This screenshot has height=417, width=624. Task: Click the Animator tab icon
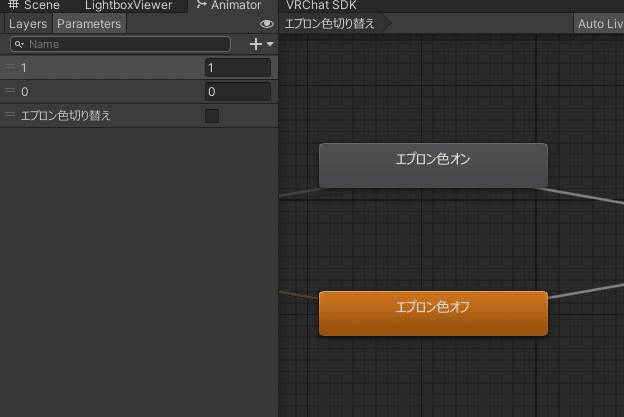pyautogui.click(x=201, y=4)
